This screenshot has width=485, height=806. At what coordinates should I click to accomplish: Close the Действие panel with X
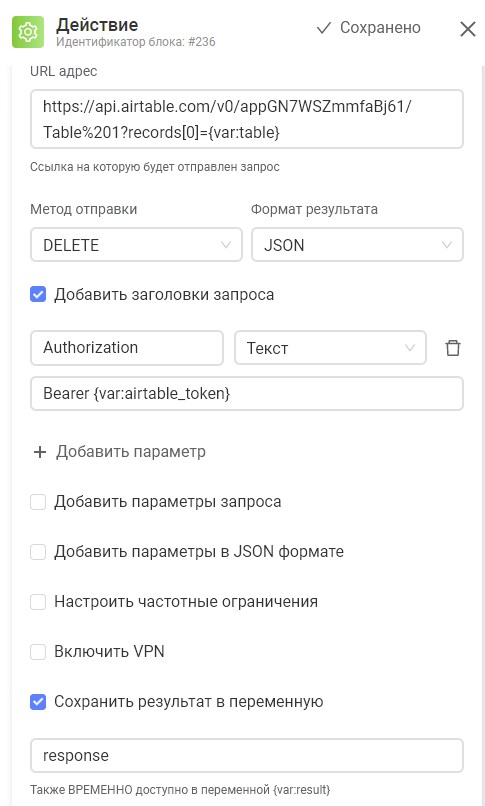tap(468, 29)
